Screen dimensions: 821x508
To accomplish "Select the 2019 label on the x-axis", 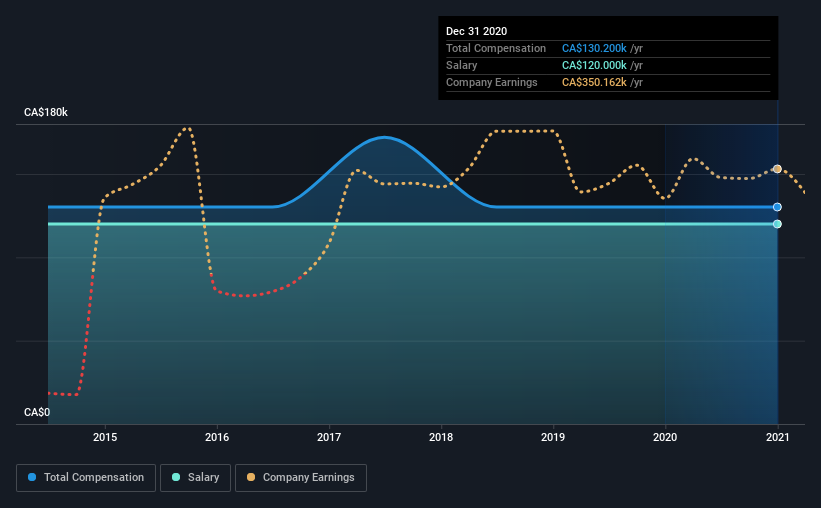I will tap(553, 437).
